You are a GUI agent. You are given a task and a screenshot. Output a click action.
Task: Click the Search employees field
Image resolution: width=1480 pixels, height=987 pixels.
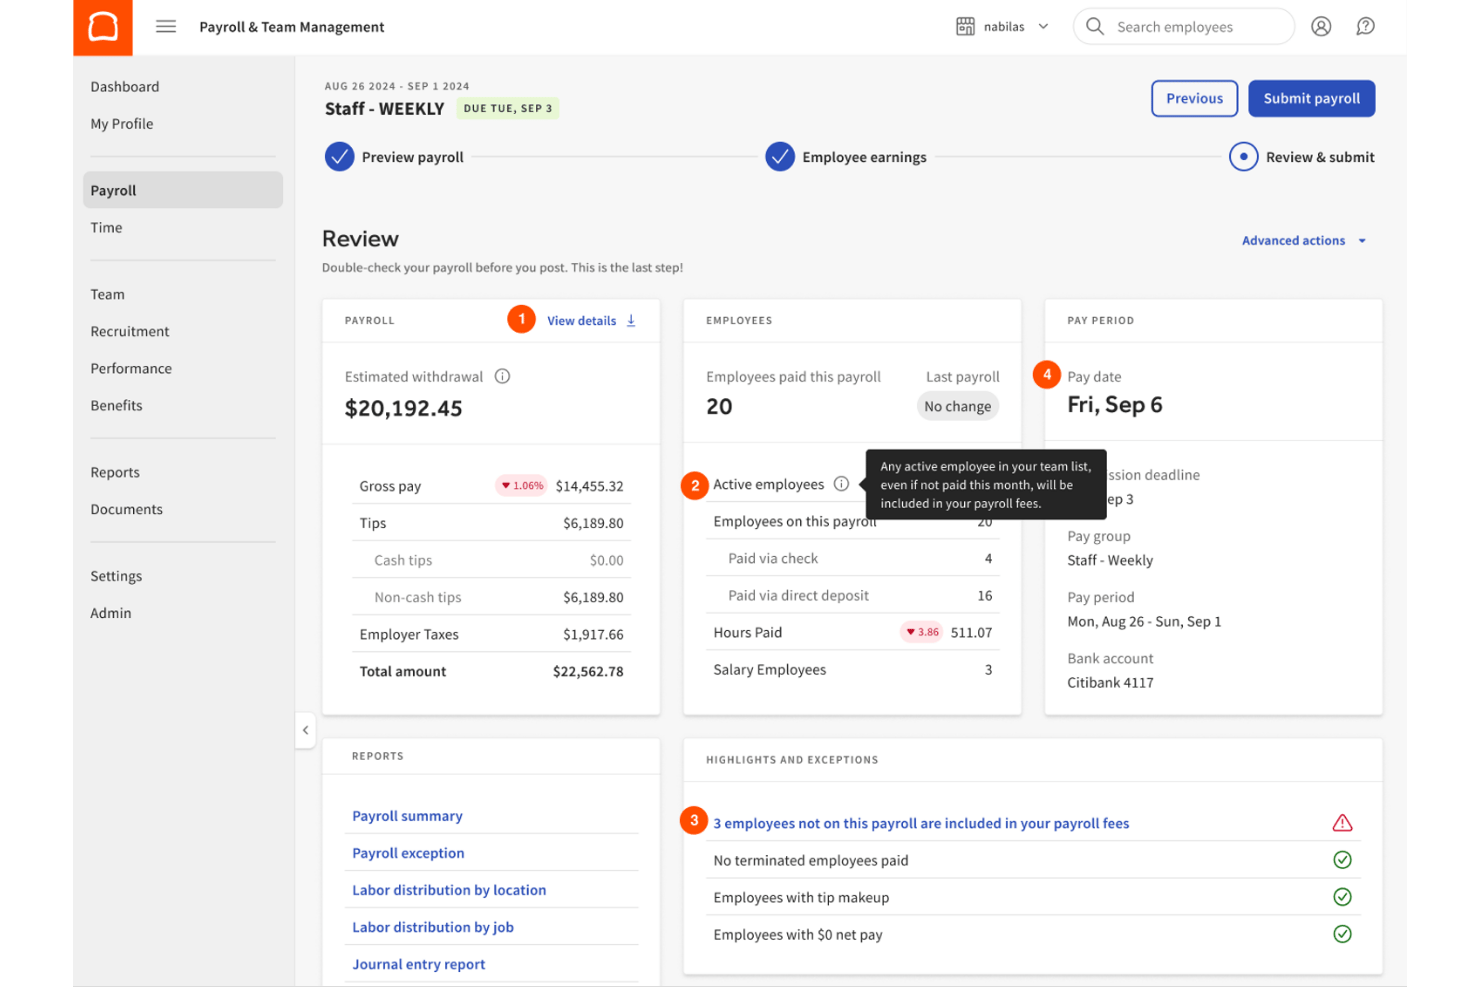click(x=1184, y=27)
